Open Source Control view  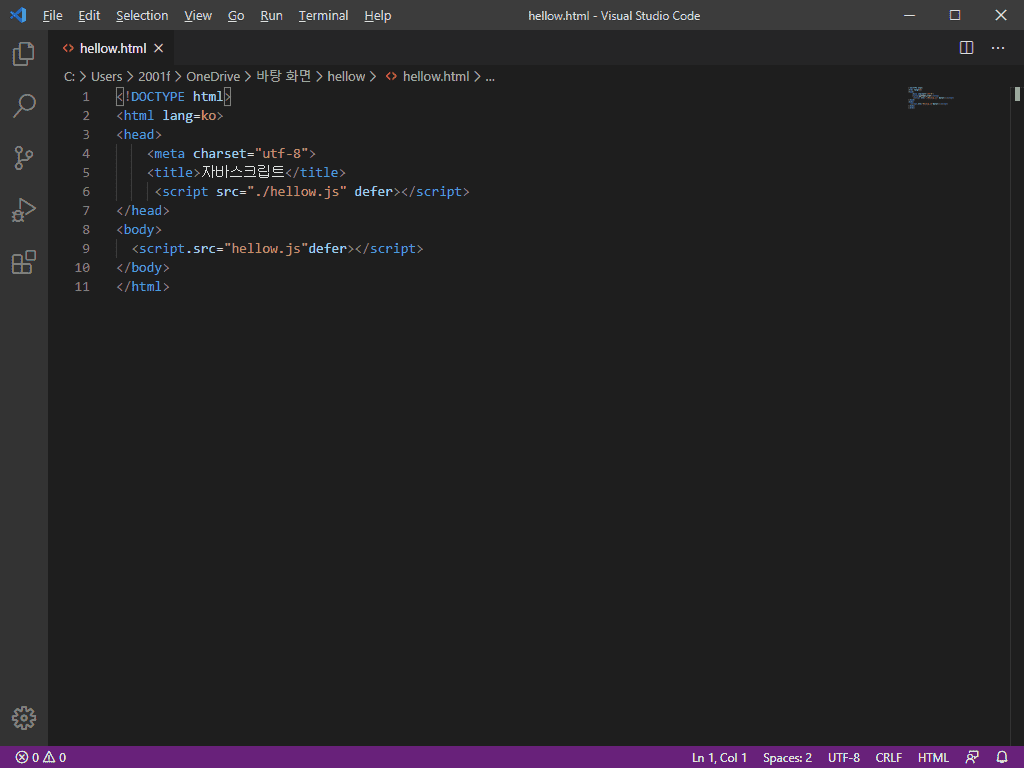point(24,158)
